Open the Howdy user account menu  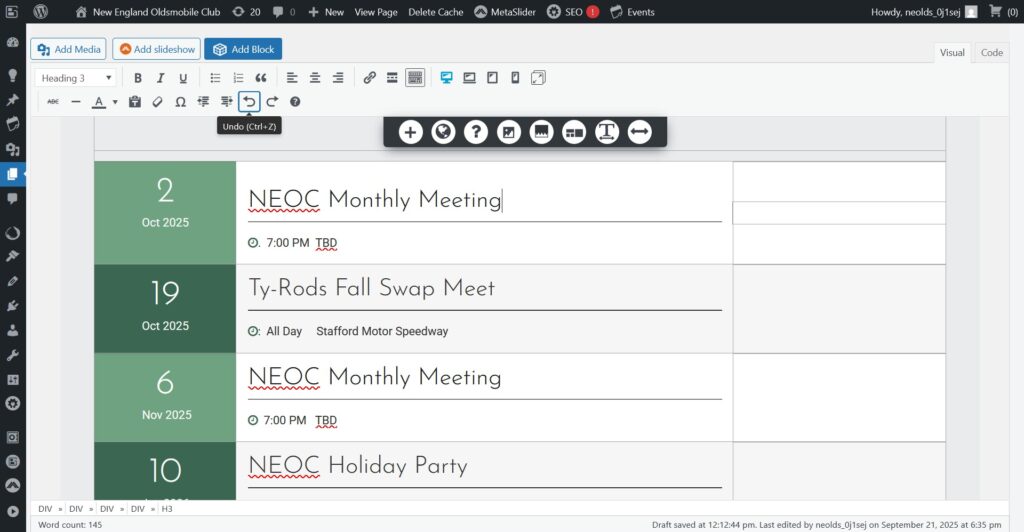tap(922, 12)
